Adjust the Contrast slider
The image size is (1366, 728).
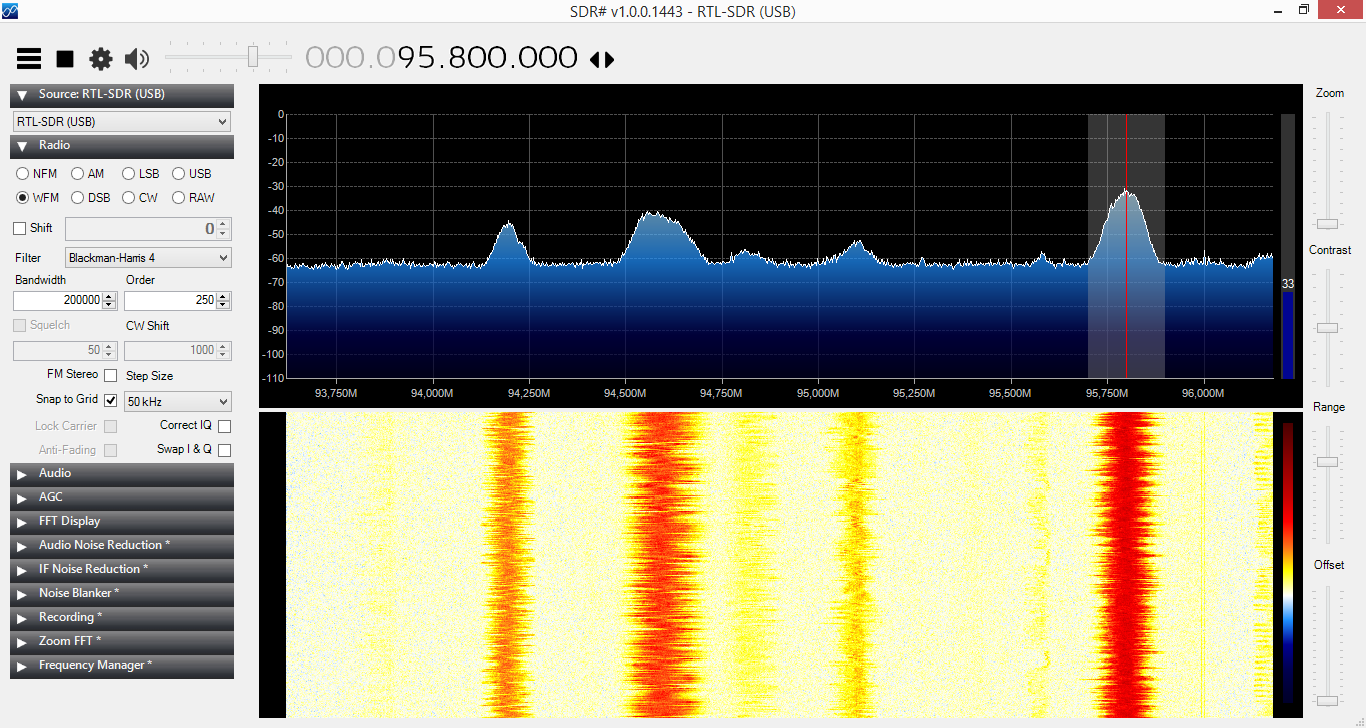pos(1327,328)
